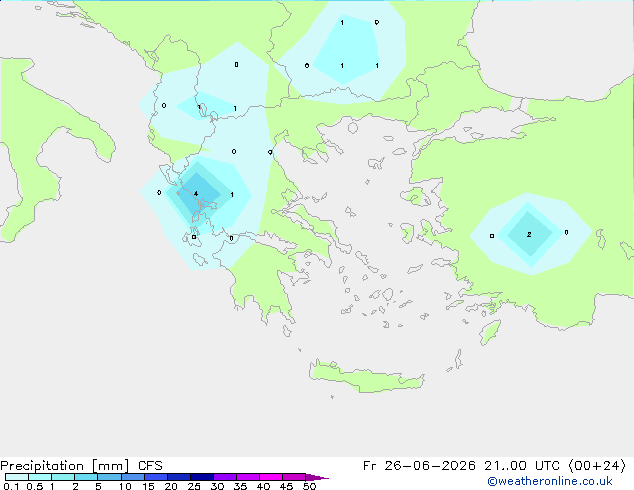The height and width of the screenshot is (490, 634).
Task: Click the "0.1" legend scale label
Action: click(11, 486)
